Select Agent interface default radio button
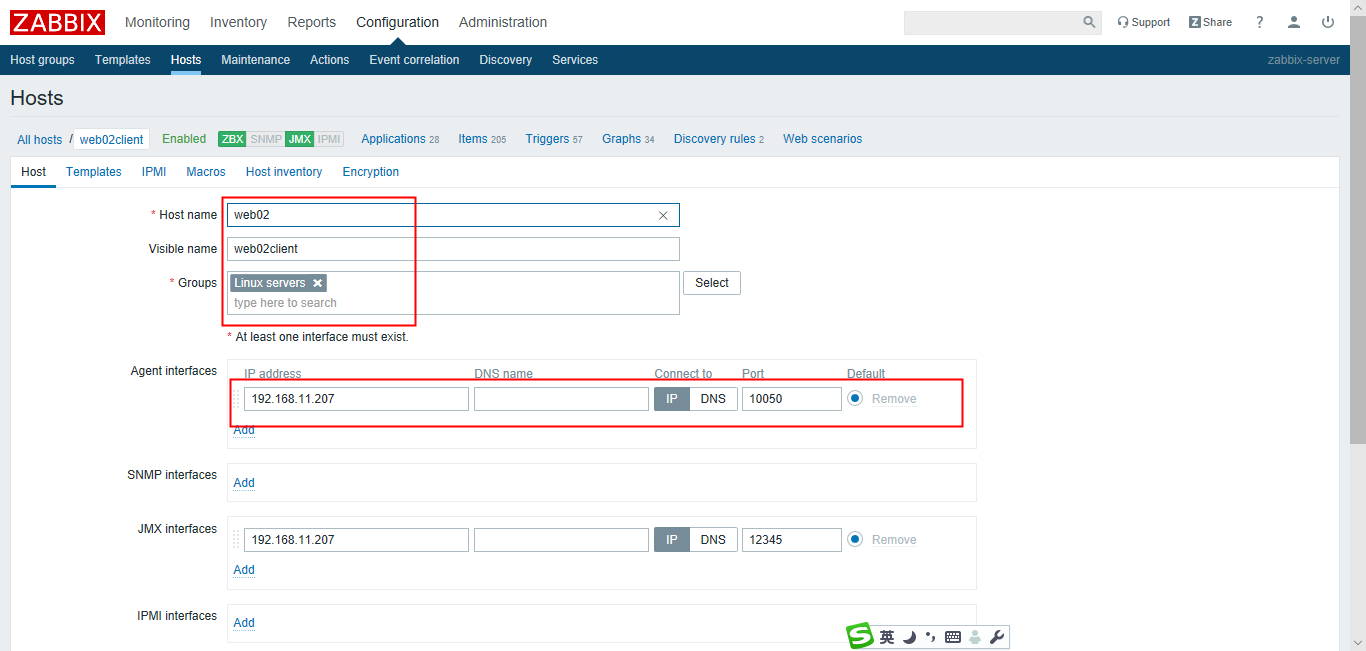Viewport: 1366px width, 651px height. (x=855, y=398)
